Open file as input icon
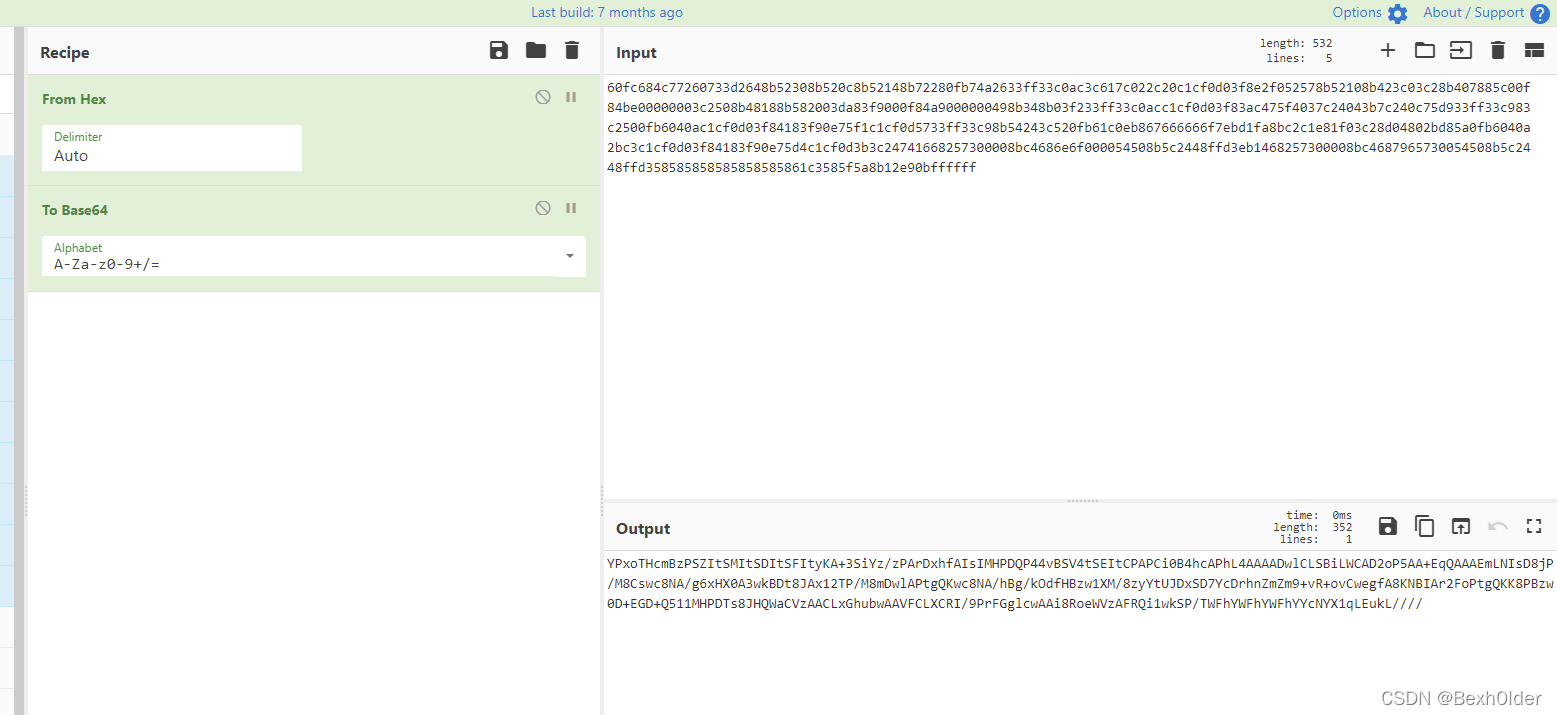Viewport: 1557px width, 715px height. click(1461, 50)
